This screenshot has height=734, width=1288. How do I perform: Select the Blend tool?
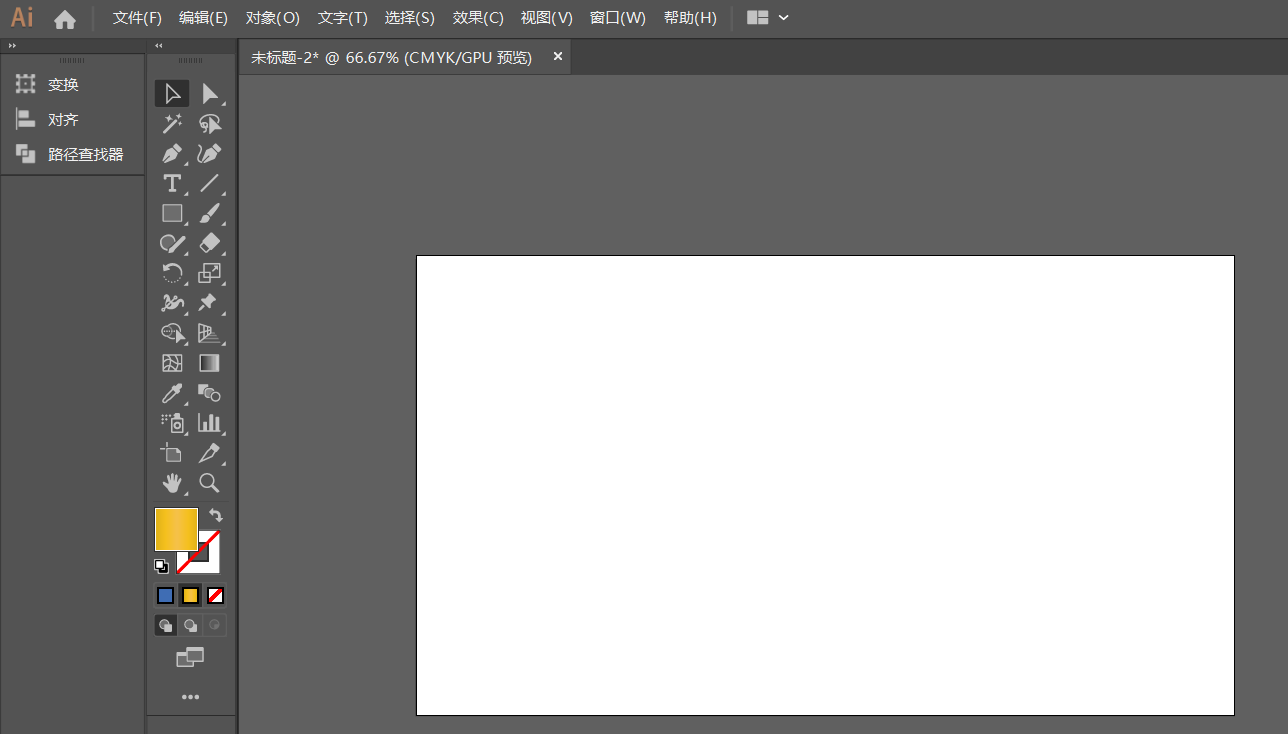[209, 393]
